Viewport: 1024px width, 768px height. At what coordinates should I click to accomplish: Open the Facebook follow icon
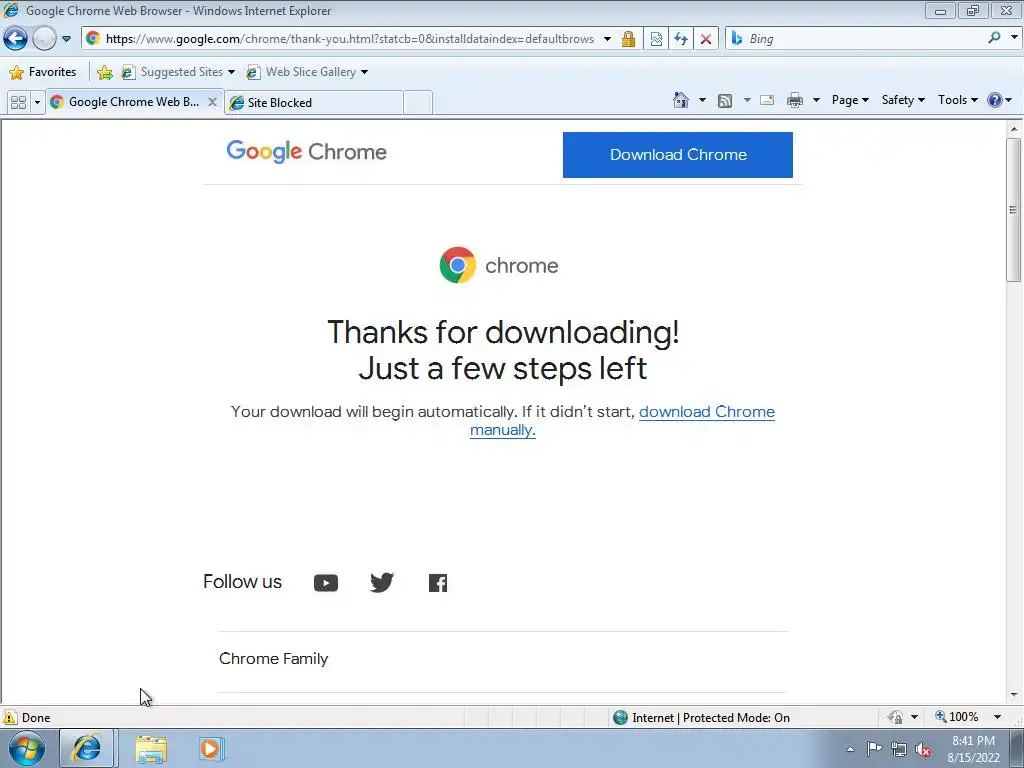pyautogui.click(x=438, y=583)
